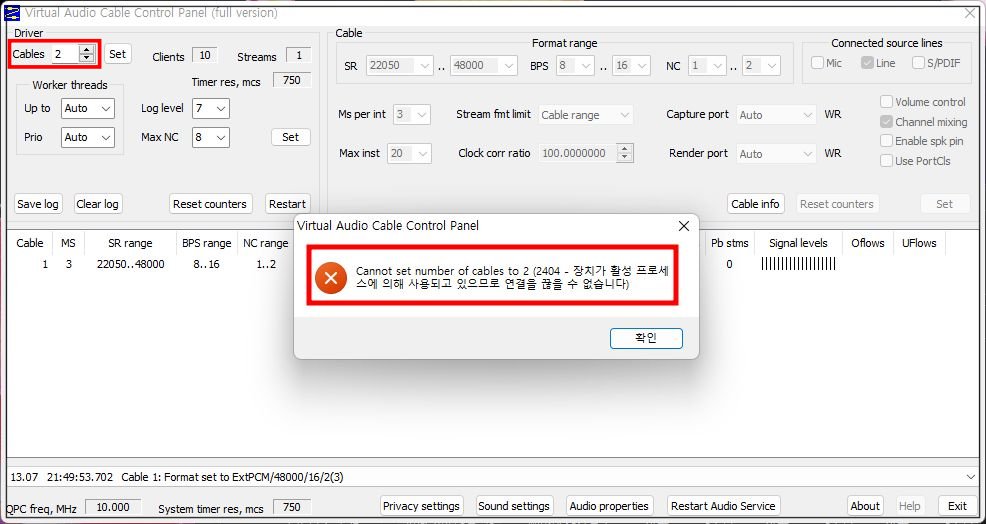
Task: Click the Signal levels column header
Action: coord(798,243)
